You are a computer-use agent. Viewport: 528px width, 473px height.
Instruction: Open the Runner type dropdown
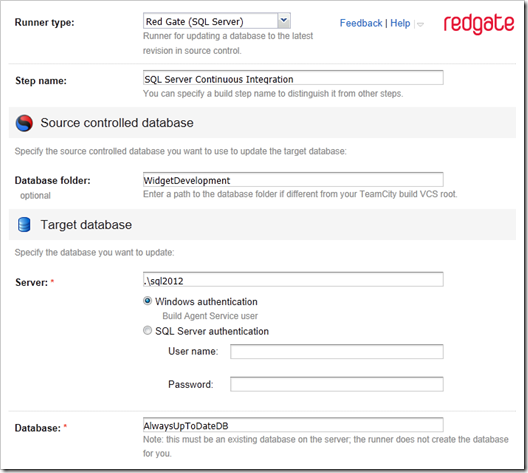point(217,21)
